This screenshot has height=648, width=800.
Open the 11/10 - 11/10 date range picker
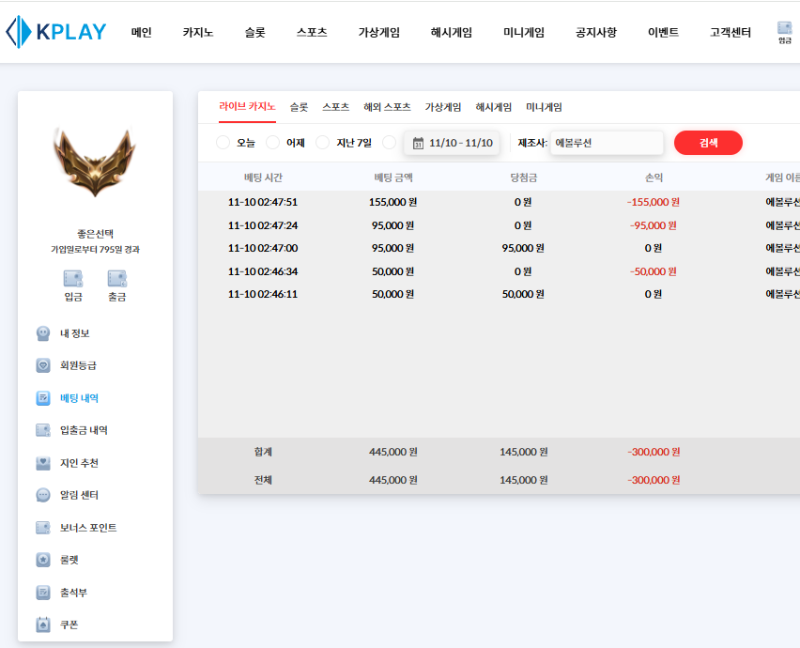coord(452,143)
